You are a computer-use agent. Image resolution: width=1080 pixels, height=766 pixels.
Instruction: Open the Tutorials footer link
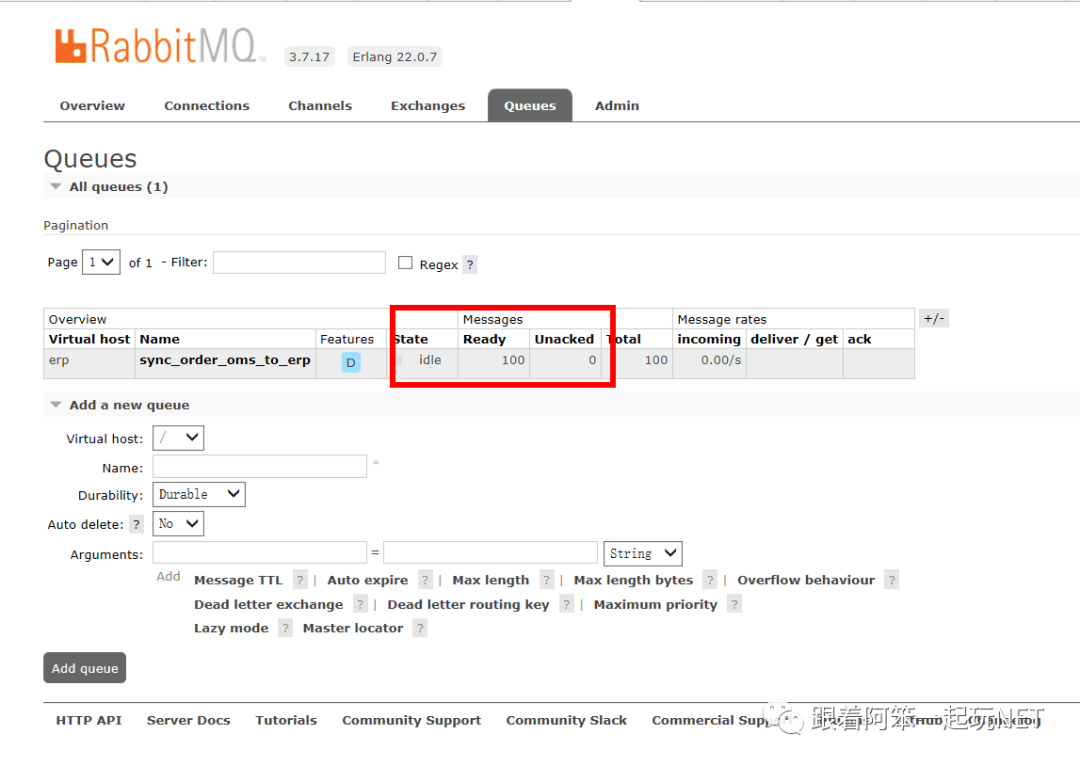[287, 720]
